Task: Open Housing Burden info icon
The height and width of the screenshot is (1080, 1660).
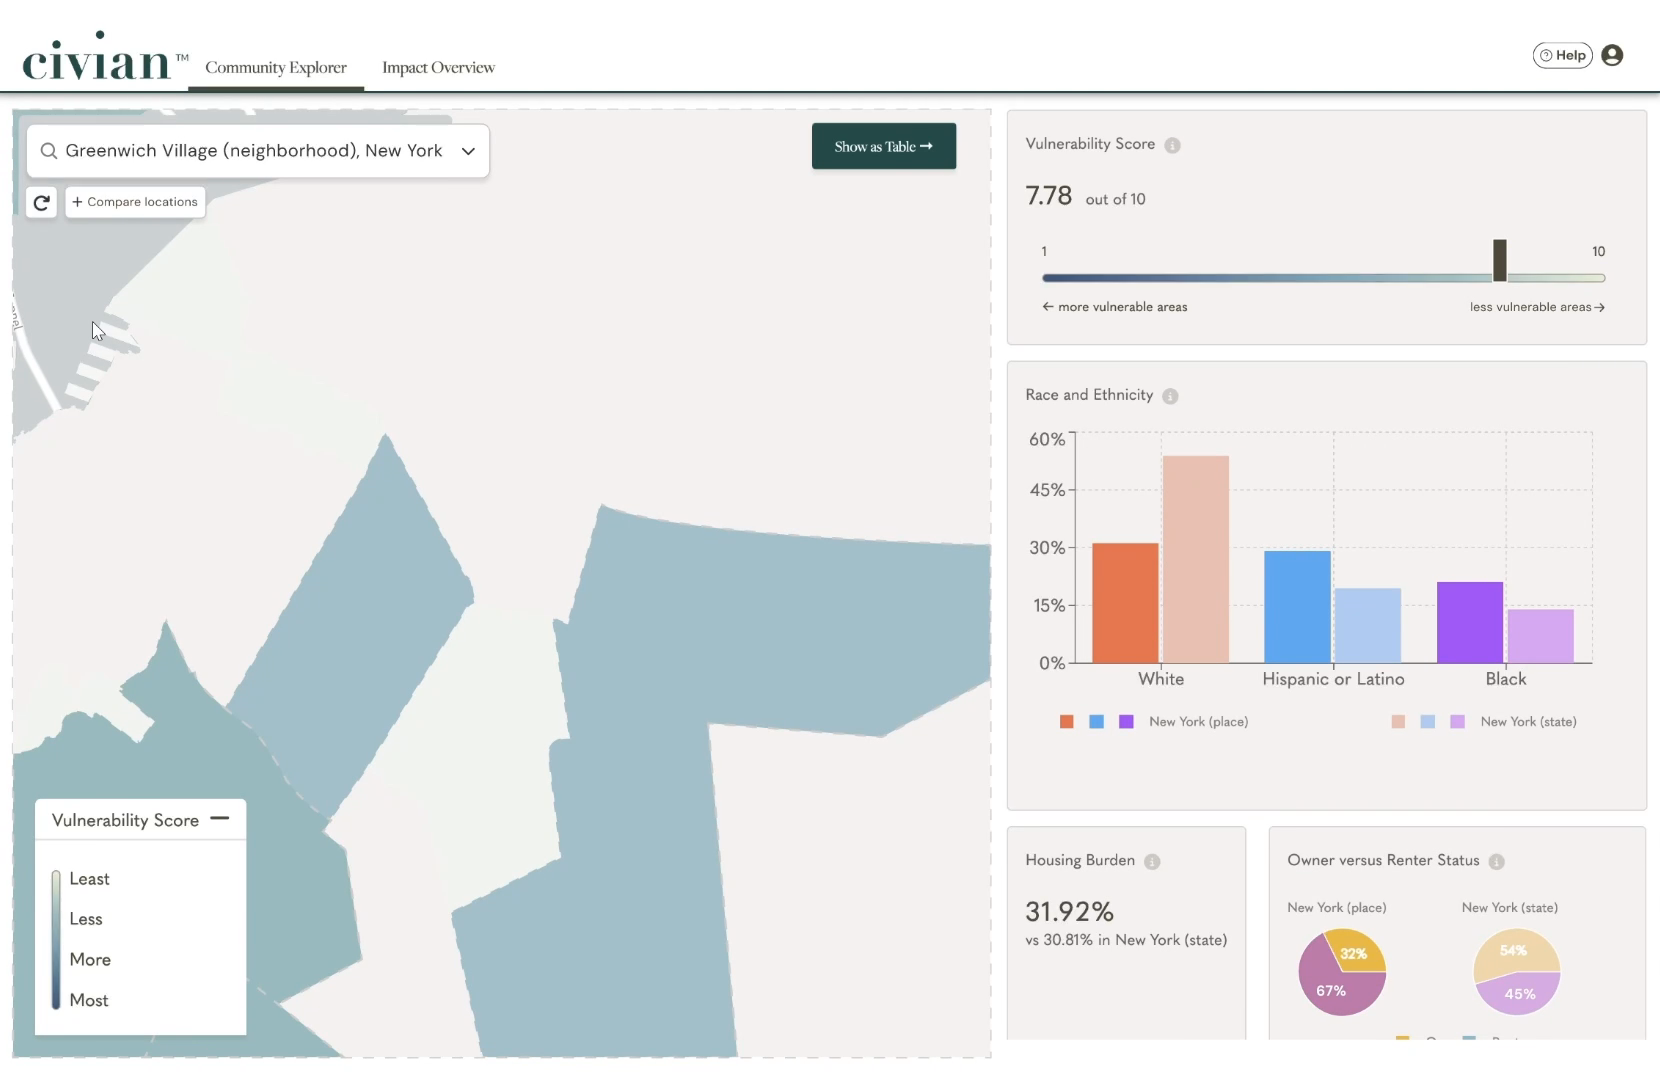Action: pos(1152,861)
